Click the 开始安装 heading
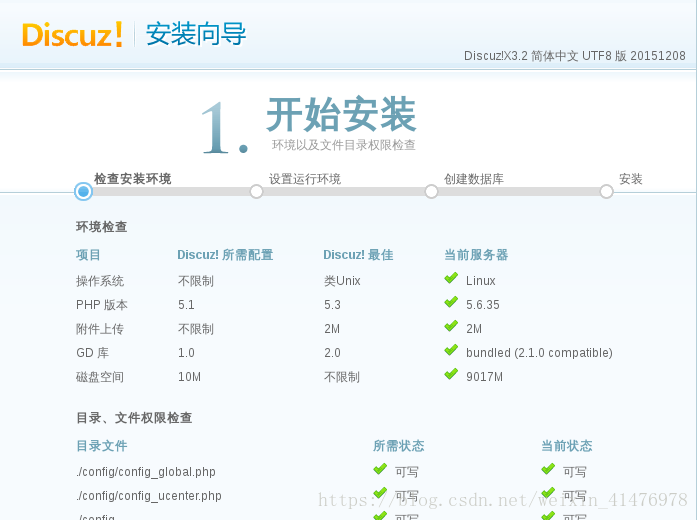Viewport: 699px width, 520px height. point(341,114)
